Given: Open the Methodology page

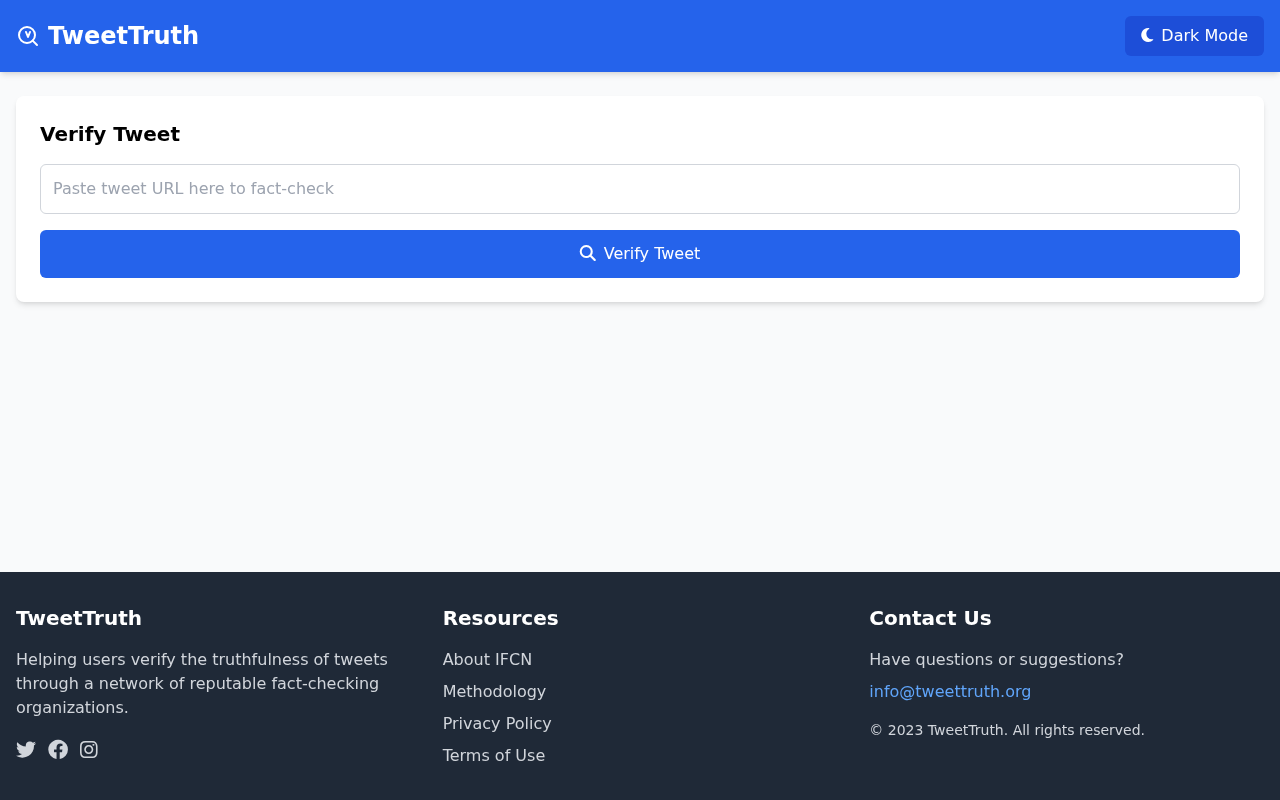Looking at the screenshot, I should 494,691.
